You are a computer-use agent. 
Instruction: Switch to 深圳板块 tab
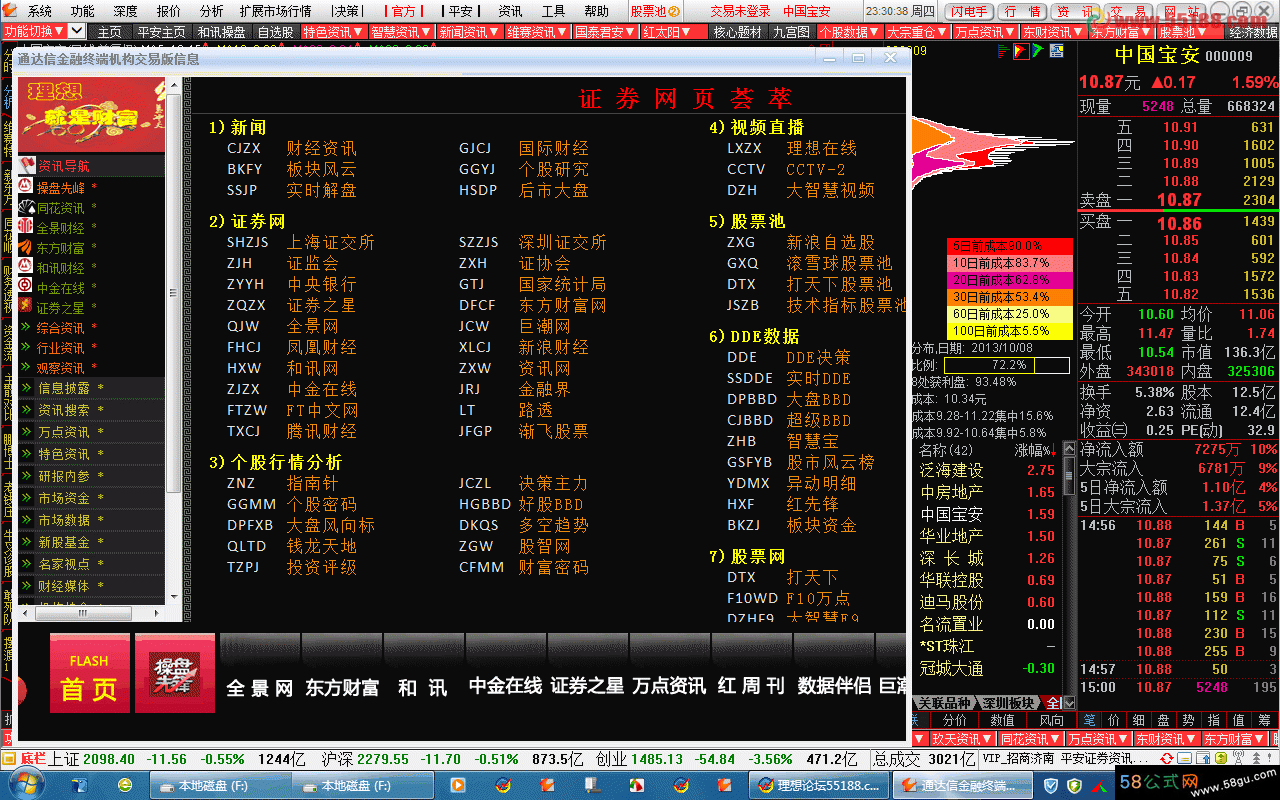(1008, 703)
